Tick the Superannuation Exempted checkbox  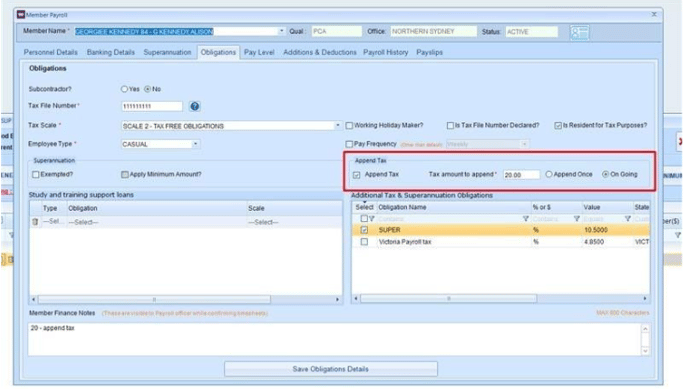35,174
